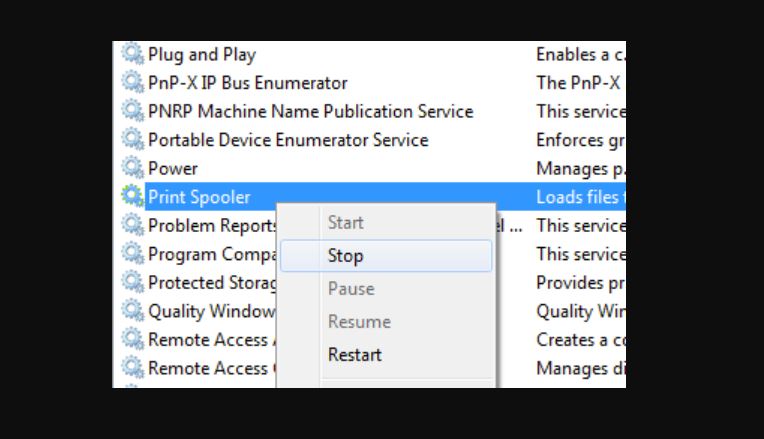Click the greyed-out Start menu entry
764x439 pixels.
pos(345,223)
